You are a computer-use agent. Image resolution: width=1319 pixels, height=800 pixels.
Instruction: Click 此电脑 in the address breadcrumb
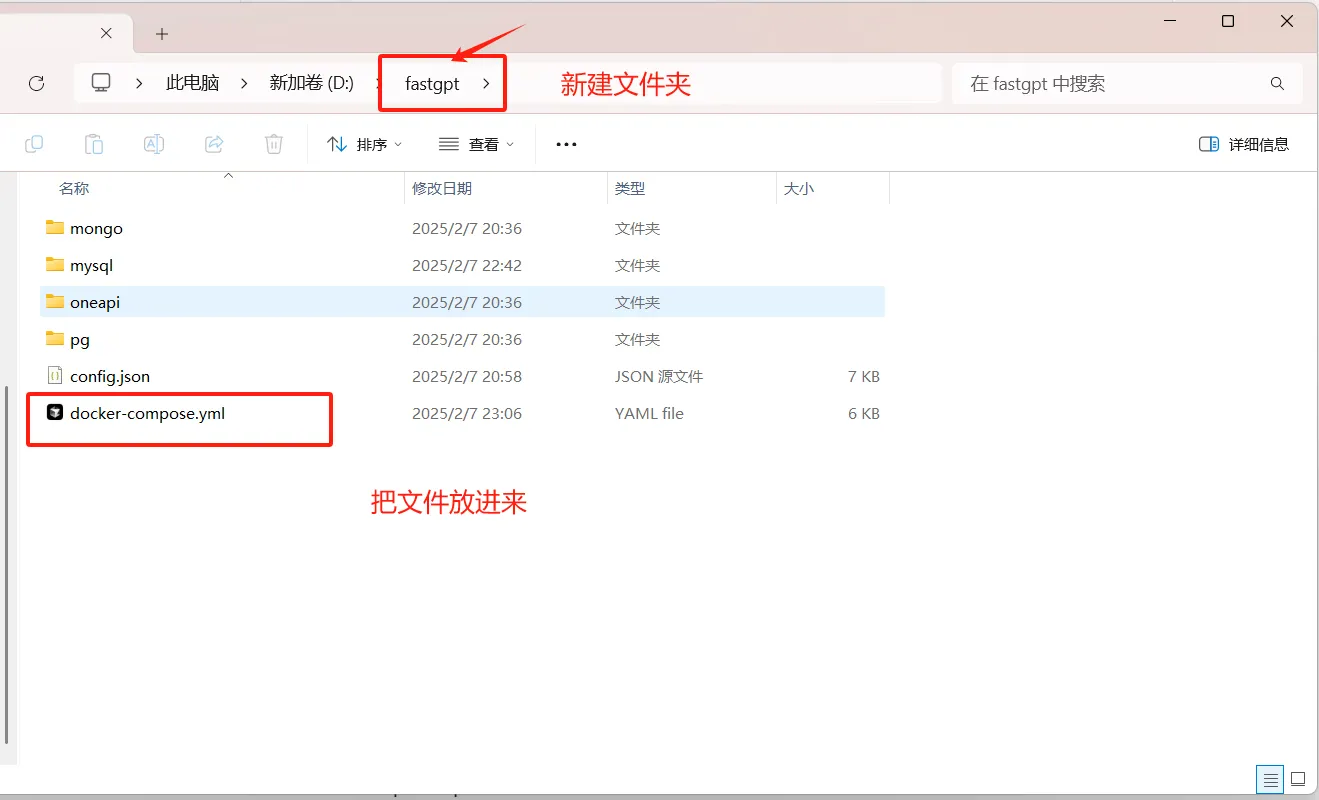coord(192,83)
